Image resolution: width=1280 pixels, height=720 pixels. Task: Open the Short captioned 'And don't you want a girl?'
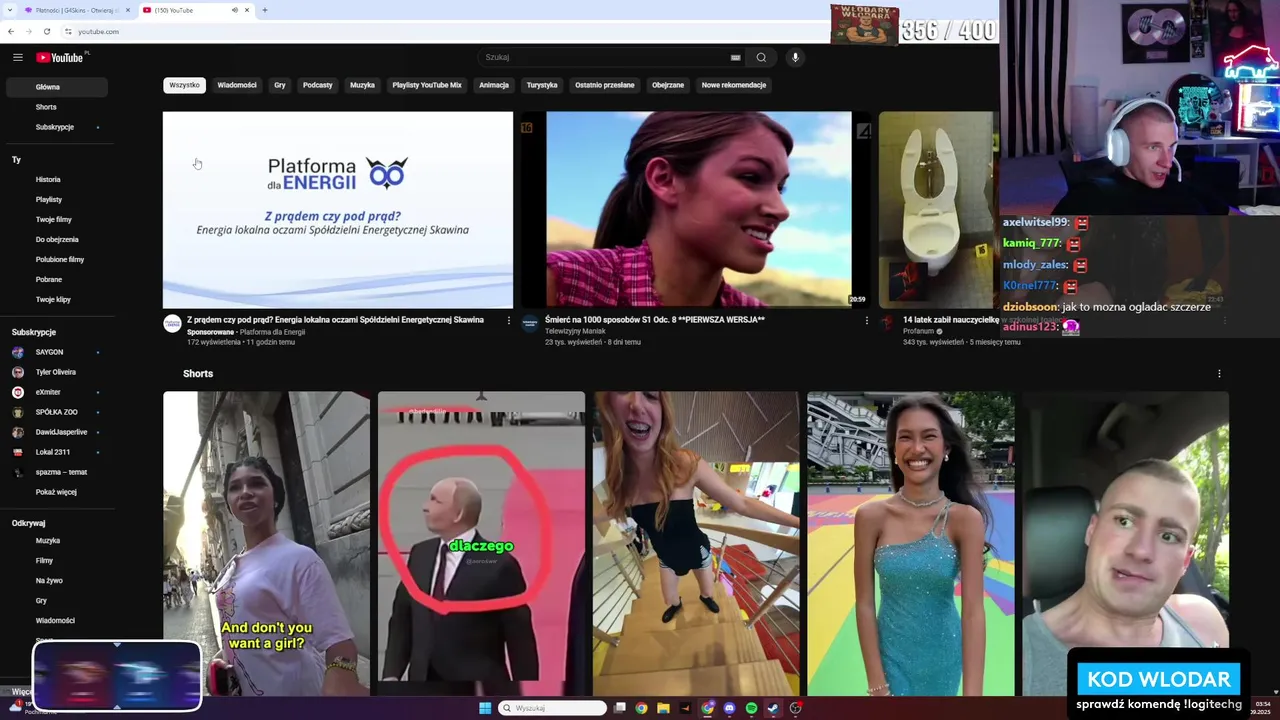(267, 543)
